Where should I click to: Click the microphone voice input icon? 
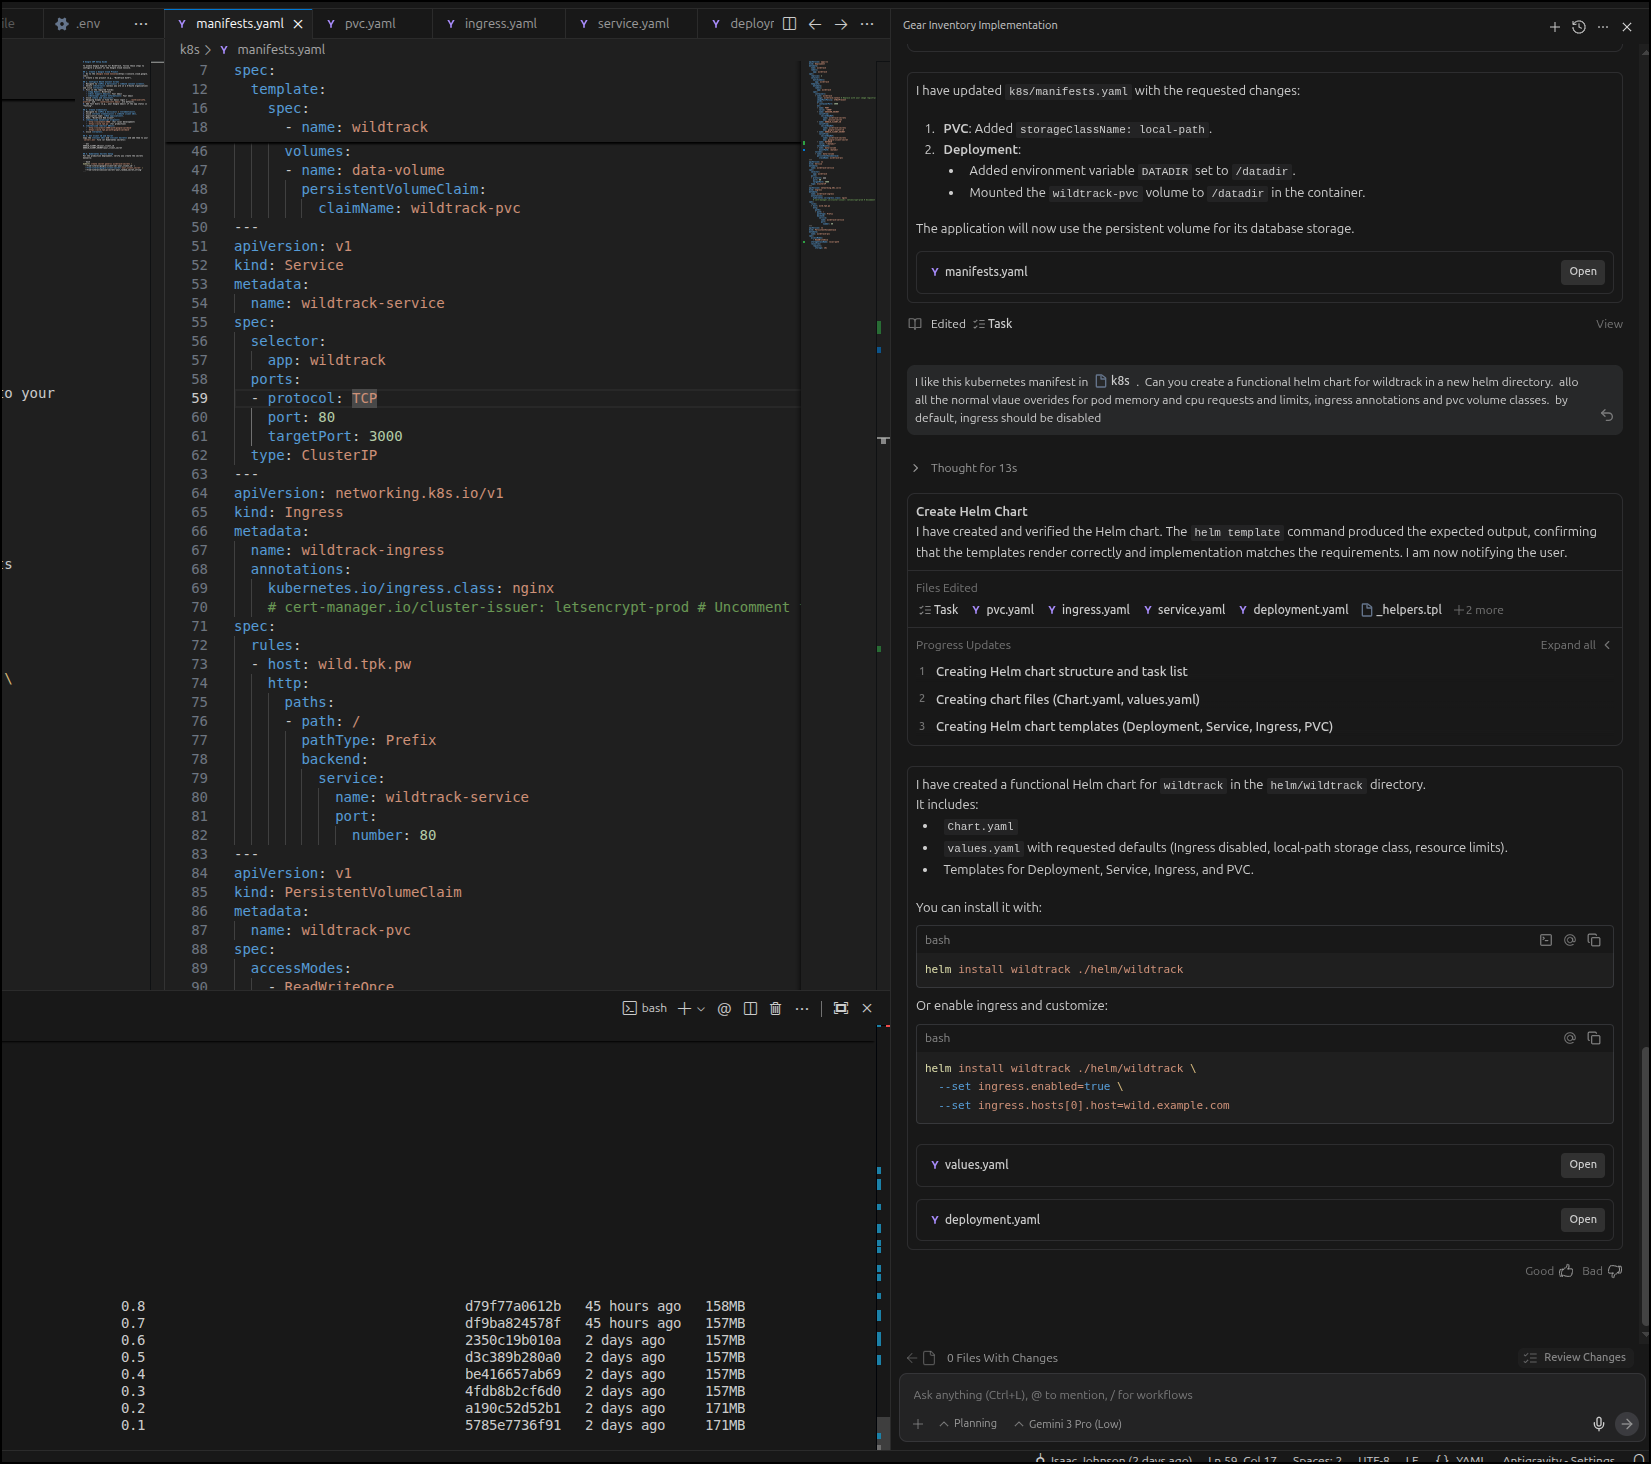1598,1423
